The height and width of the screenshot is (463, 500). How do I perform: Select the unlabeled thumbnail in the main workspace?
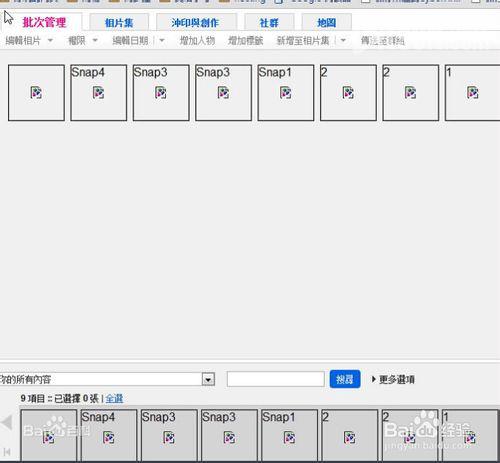[36, 93]
